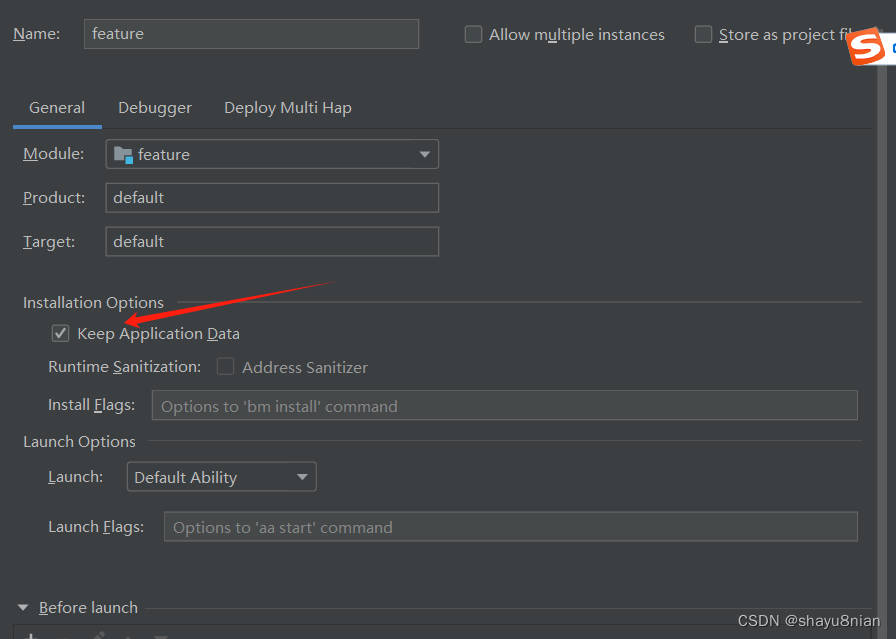Screen dimensions: 896x639
Task: Open the Launch dropdown showing Default Ability
Action: pyautogui.click(x=302, y=477)
